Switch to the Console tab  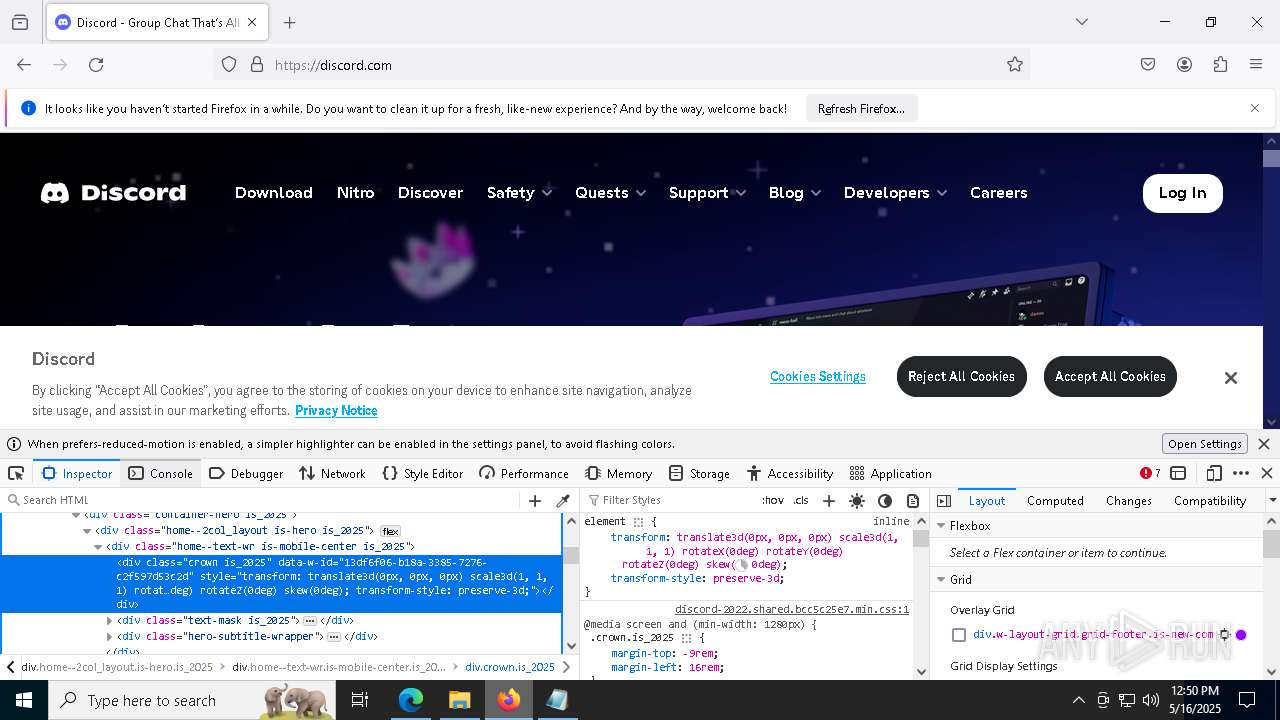click(x=161, y=473)
